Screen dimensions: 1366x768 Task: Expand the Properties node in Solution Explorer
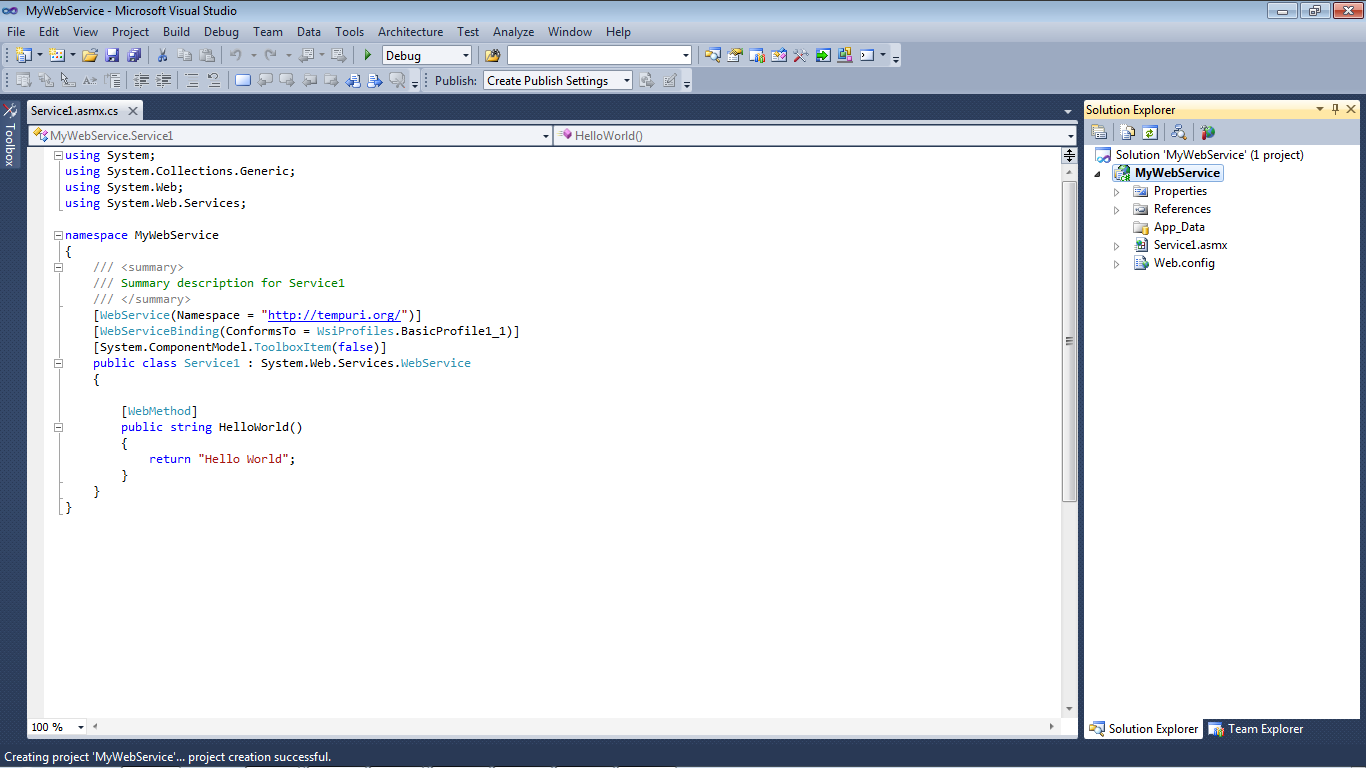(x=1117, y=191)
